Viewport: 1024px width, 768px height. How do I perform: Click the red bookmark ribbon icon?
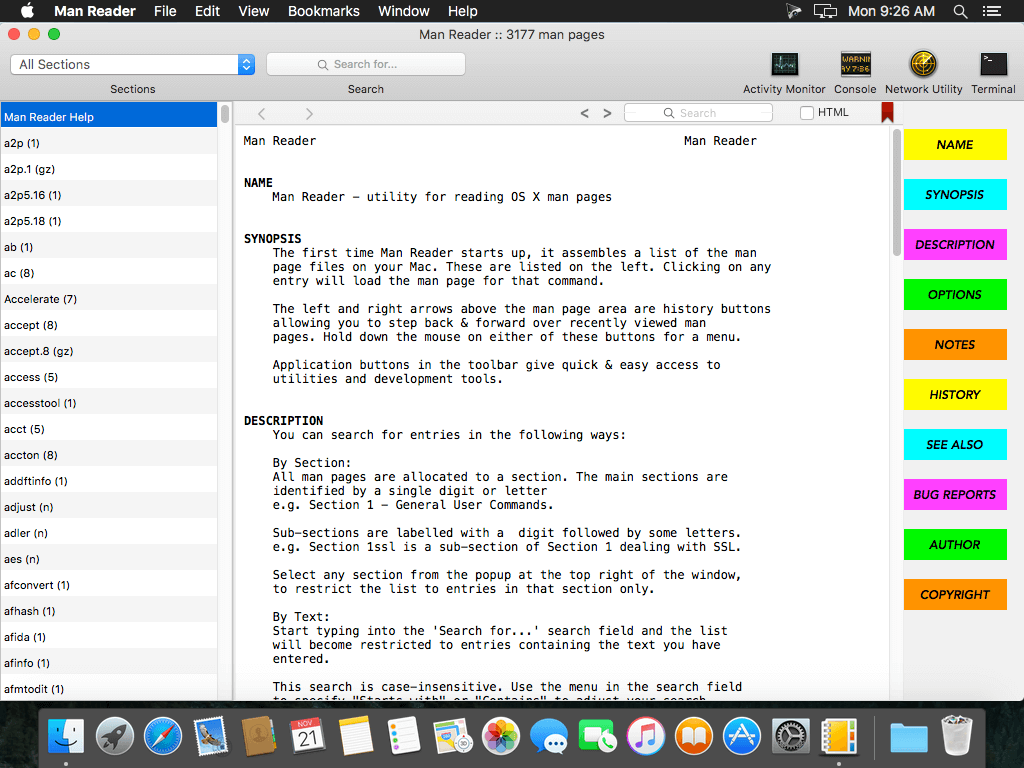[887, 112]
